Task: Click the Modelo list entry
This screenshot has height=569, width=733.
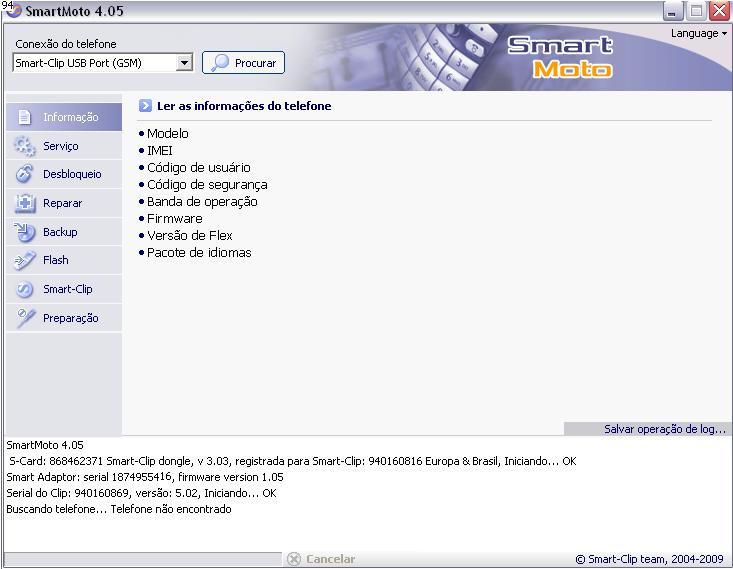Action: tap(167, 134)
